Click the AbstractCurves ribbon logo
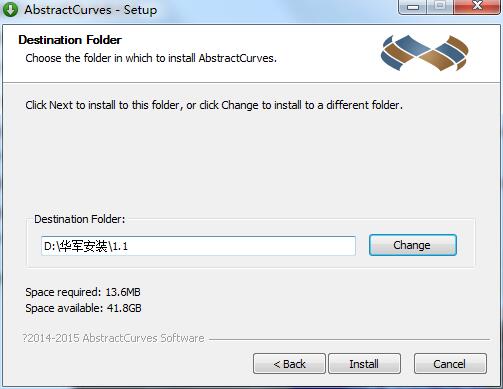The image size is (503, 389). tap(424, 53)
